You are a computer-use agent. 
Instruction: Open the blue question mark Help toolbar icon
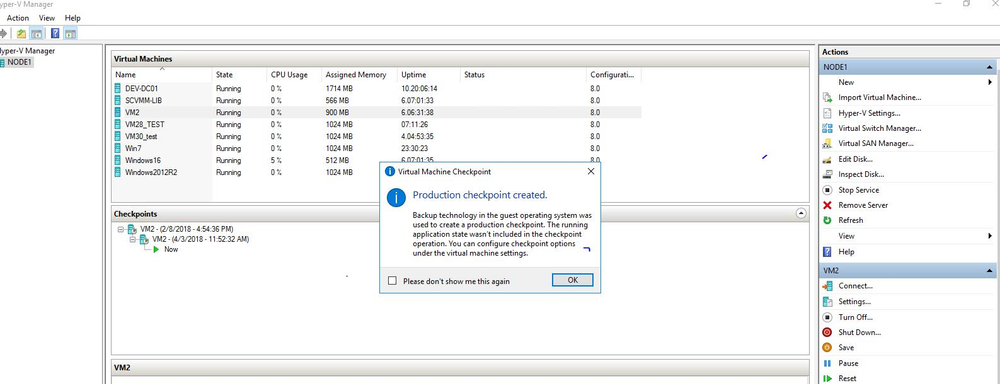tap(55, 34)
